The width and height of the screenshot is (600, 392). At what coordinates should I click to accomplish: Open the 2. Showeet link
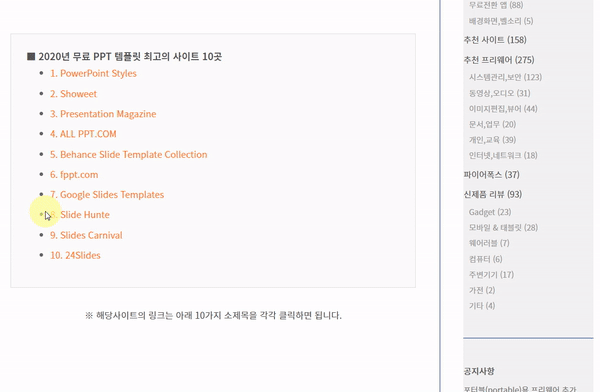click(x=73, y=94)
